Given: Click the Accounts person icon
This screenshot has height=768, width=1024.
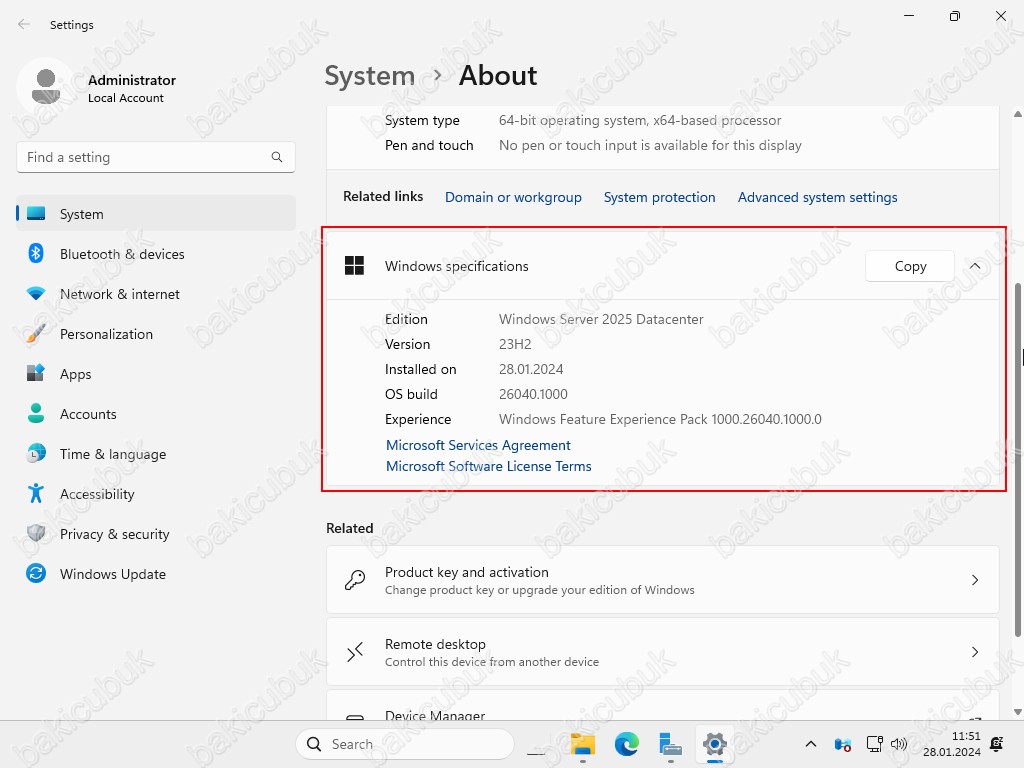Looking at the screenshot, I should point(36,413).
